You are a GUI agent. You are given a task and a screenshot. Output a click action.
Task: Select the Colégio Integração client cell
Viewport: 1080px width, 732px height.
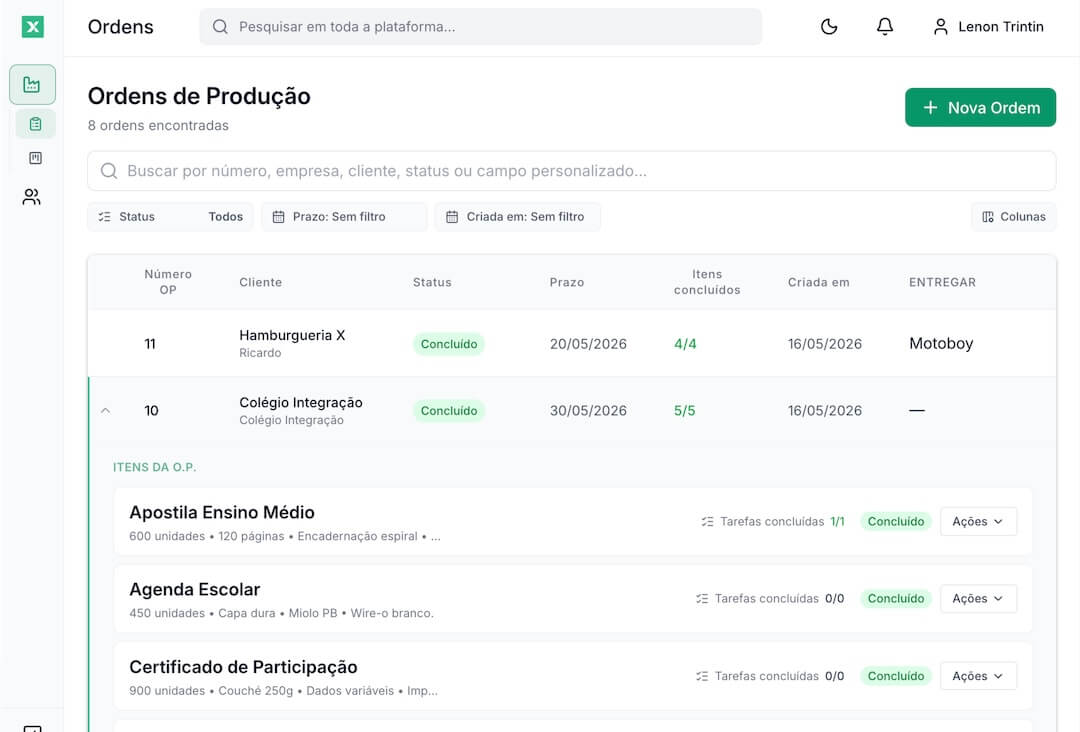[x=300, y=410]
